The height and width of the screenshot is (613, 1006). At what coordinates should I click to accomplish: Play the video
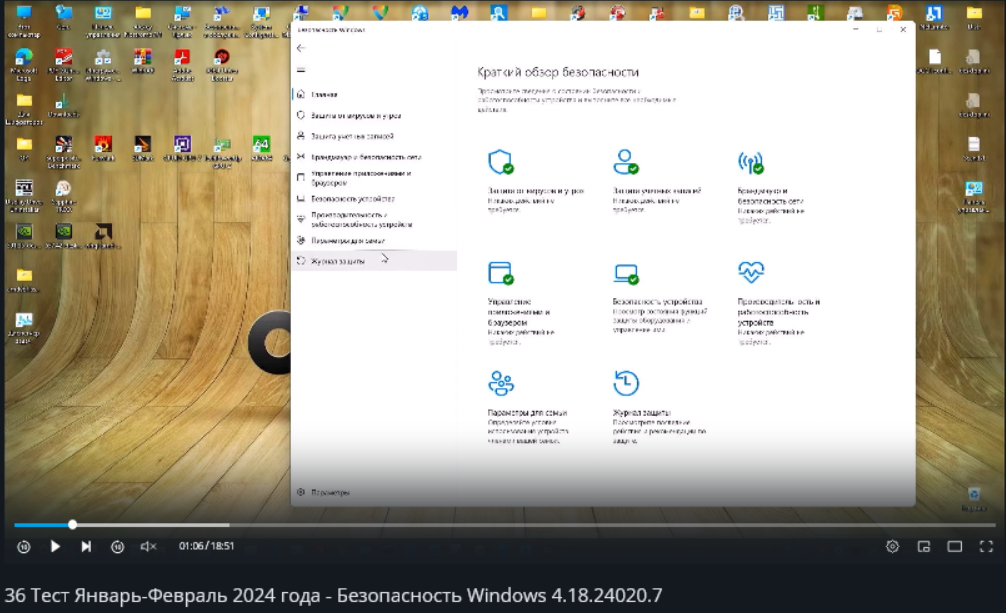click(55, 546)
